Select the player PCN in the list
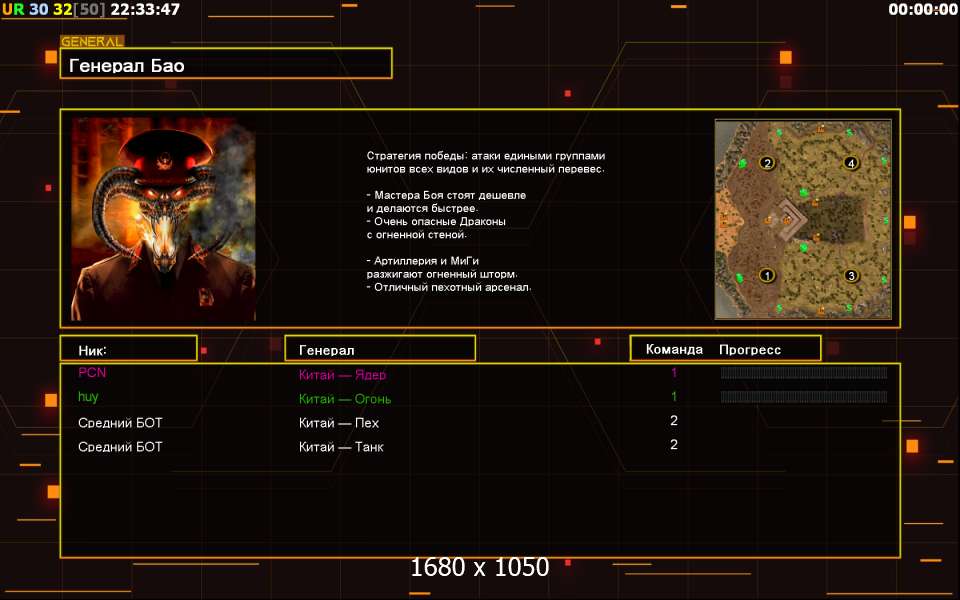This screenshot has width=960, height=600. click(92, 373)
